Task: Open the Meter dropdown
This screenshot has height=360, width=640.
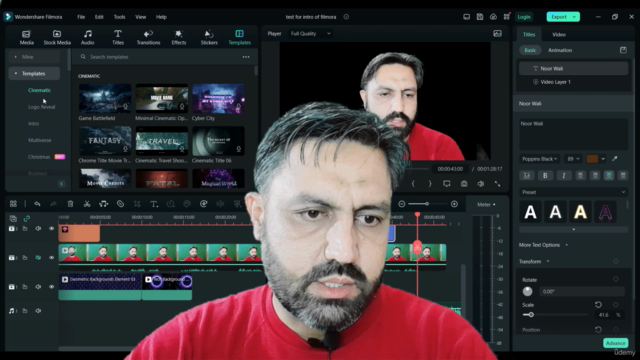Action: [486, 204]
